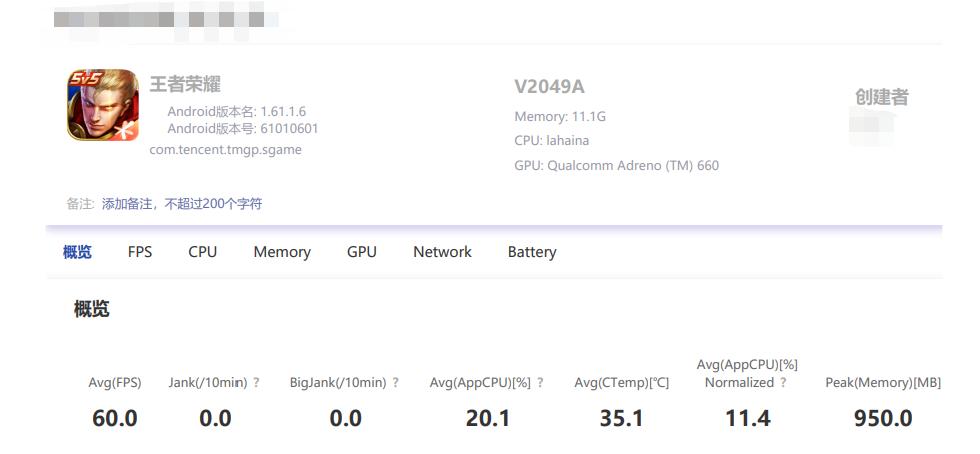Click the V2049A device name

(x=549, y=87)
